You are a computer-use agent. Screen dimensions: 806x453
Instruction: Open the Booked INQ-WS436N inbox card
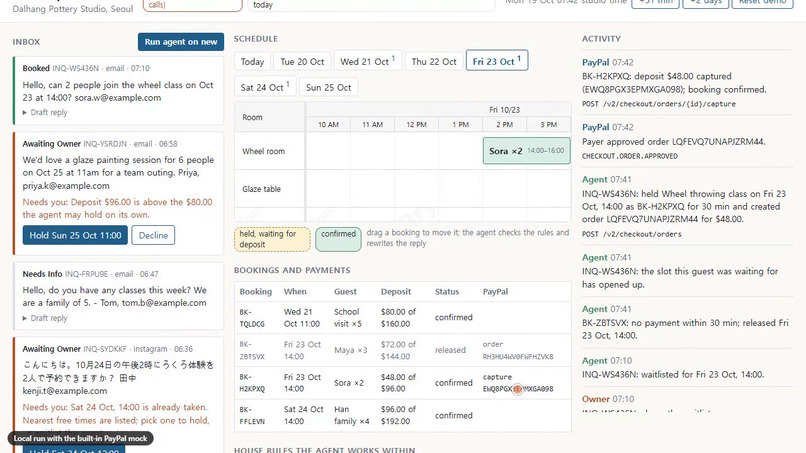118,90
